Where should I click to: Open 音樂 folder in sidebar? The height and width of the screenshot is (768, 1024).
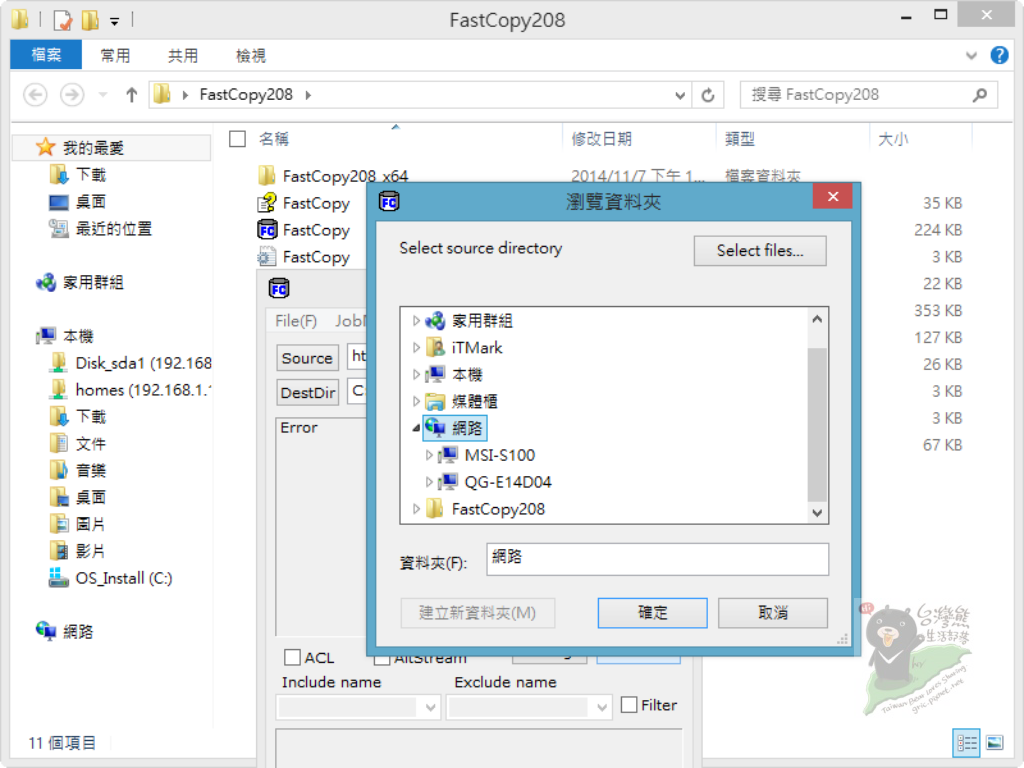(x=90, y=470)
